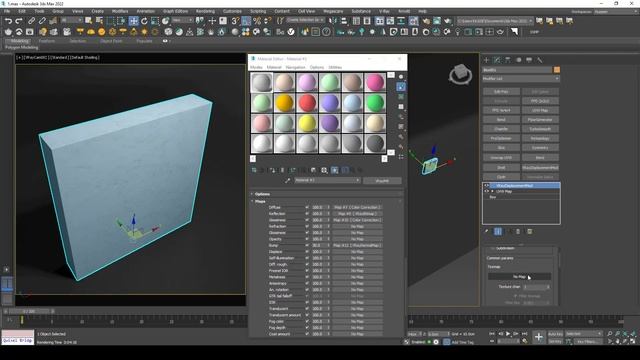This screenshot has width=640, height=360.
Task: Toggle the Translucent map checkbox
Action: click(x=307, y=309)
